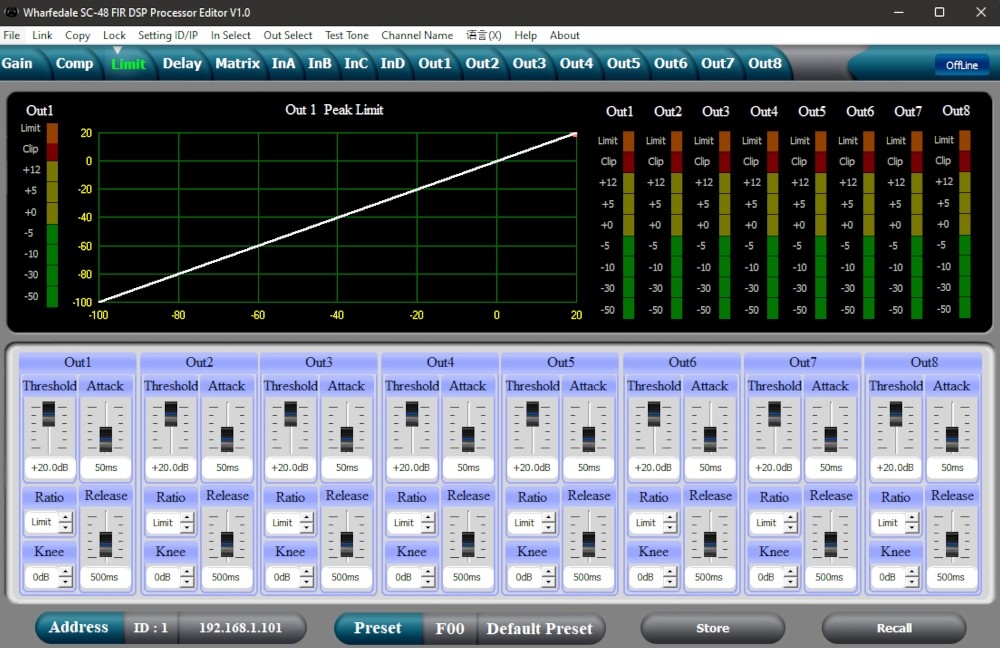
Task: Click the Preset button
Action: pyautogui.click(x=378, y=628)
